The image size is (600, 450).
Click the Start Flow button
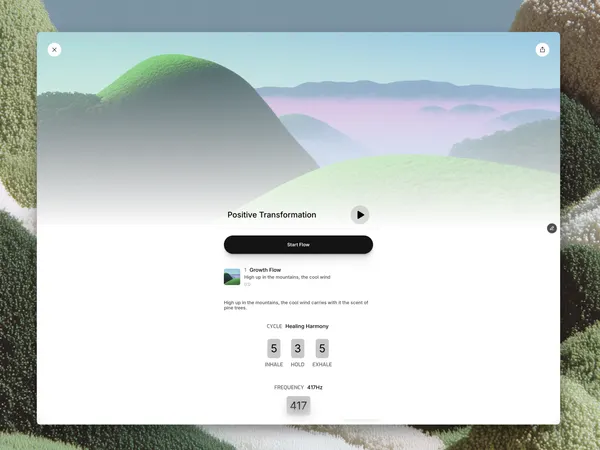coord(298,245)
